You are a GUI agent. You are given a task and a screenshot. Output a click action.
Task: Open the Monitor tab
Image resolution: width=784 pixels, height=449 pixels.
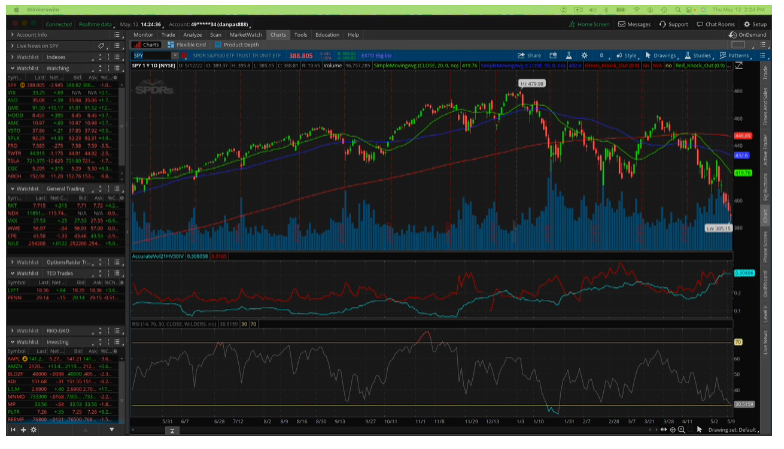(x=143, y=35)
